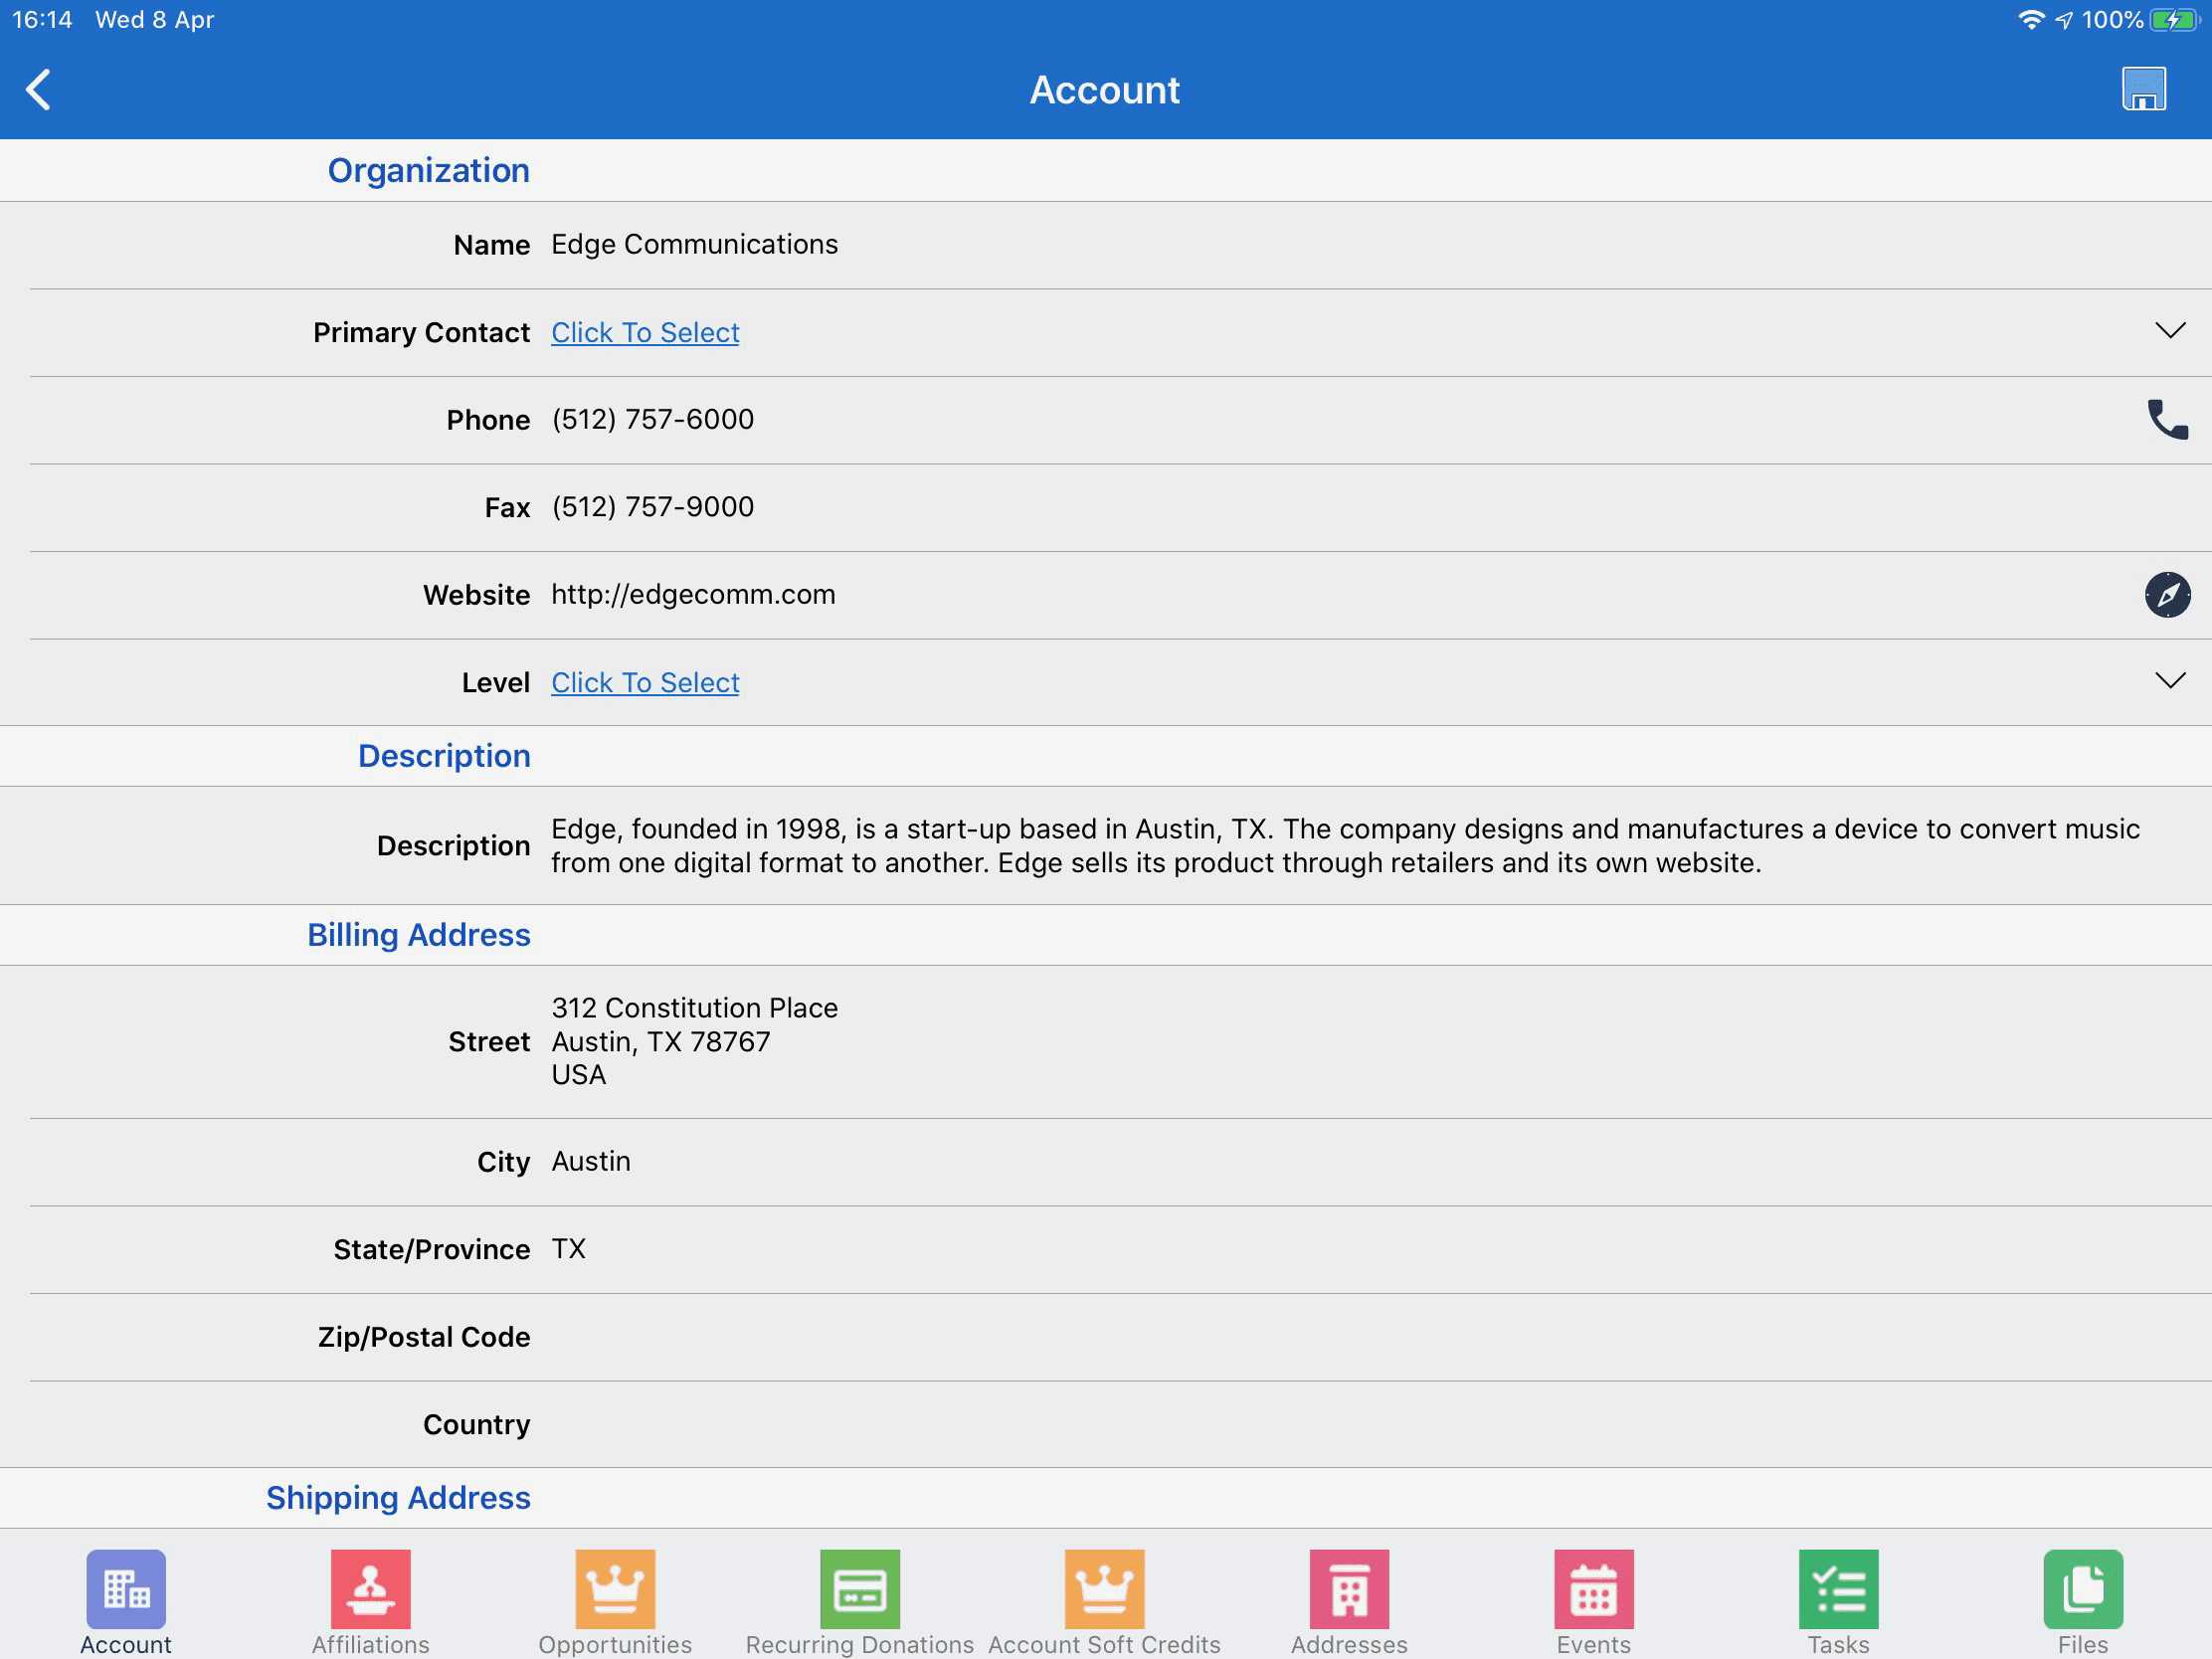Click To Select link for Level
Screen dimensions: 2212x1659
[x=645, y=682]
